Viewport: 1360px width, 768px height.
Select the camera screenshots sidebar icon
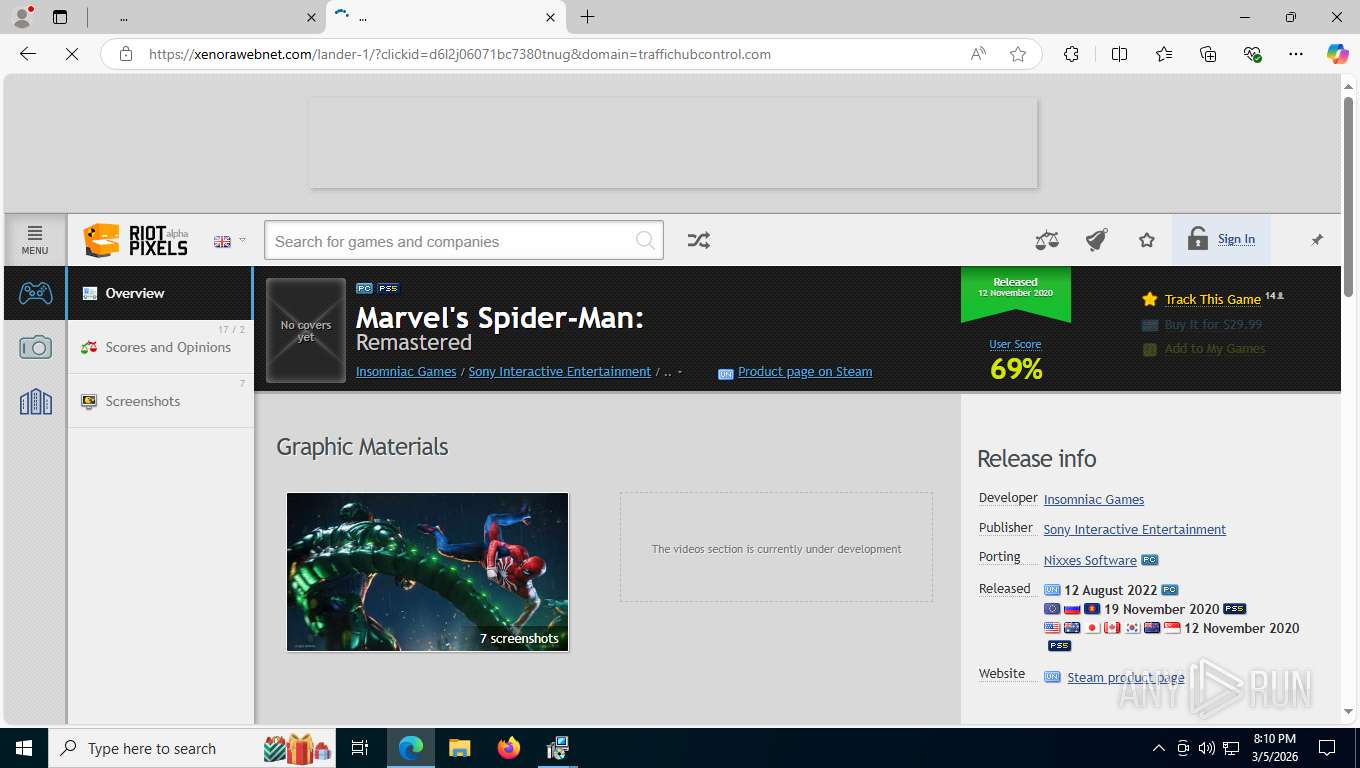pyautogui.click(x=36, y=347)
